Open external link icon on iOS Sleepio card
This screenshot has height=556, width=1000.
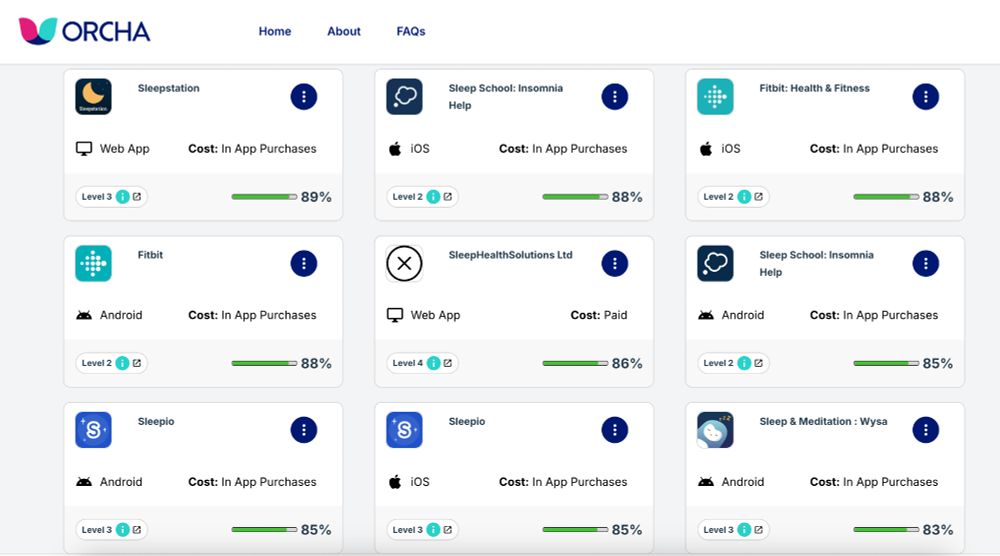click(448, 529)
